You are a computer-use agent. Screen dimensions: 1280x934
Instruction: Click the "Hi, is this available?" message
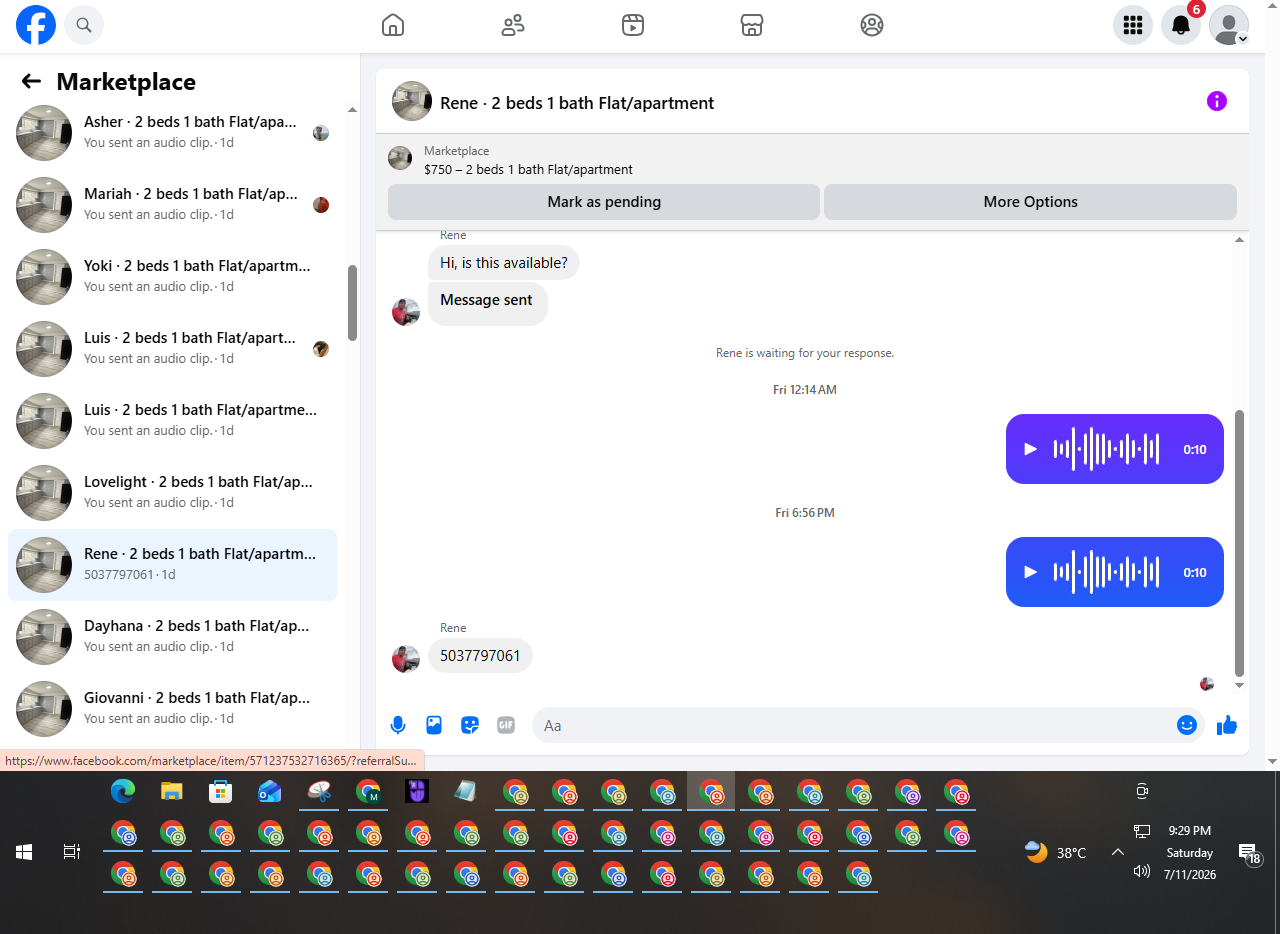tap(504, 263)
